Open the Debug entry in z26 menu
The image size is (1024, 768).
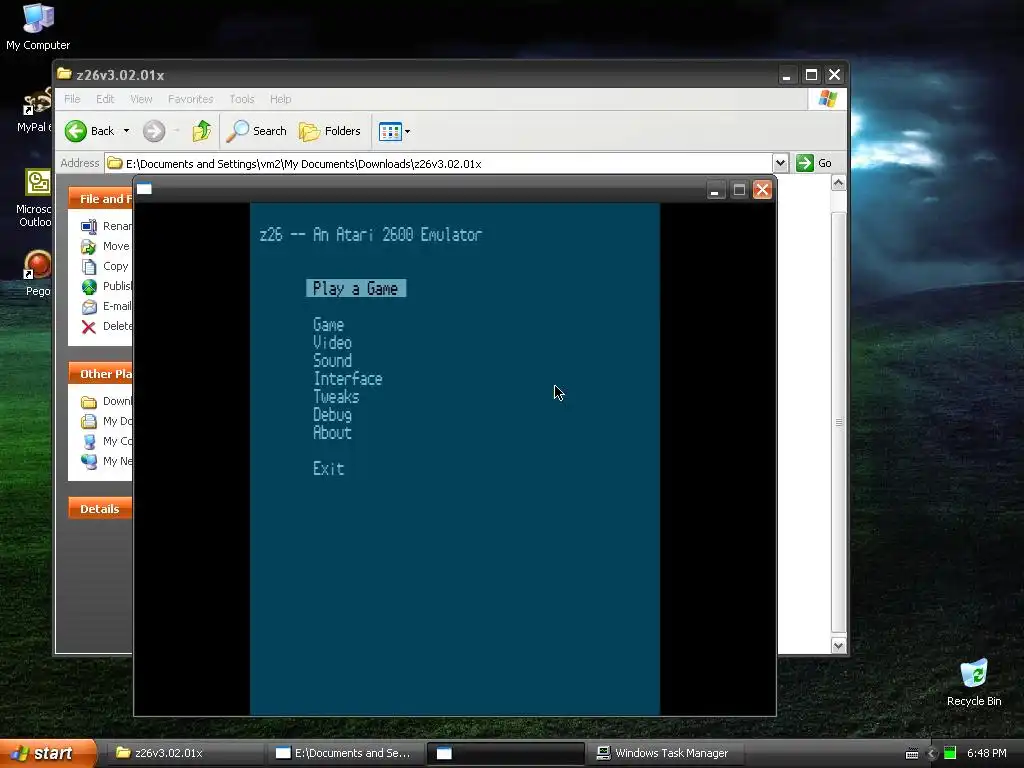click(332, 415)
